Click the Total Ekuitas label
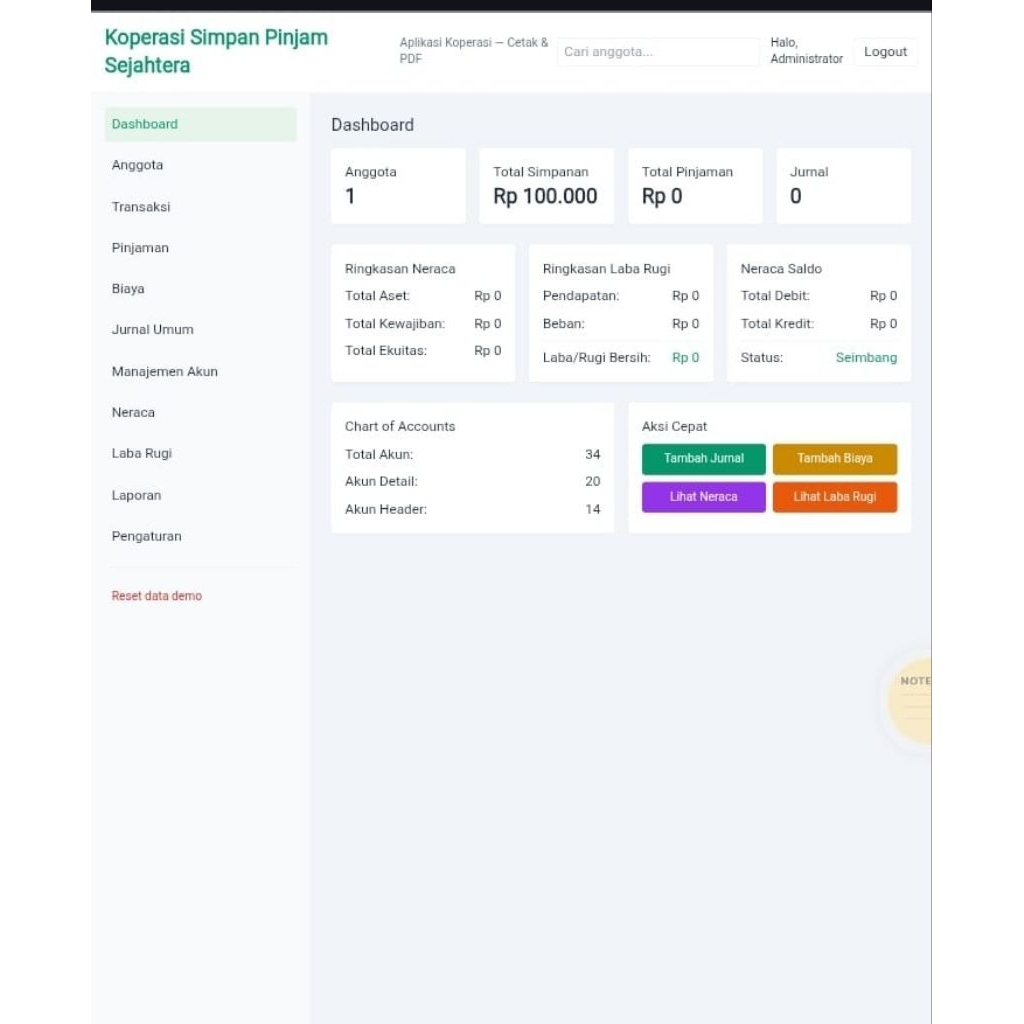 tap(386, 351)
